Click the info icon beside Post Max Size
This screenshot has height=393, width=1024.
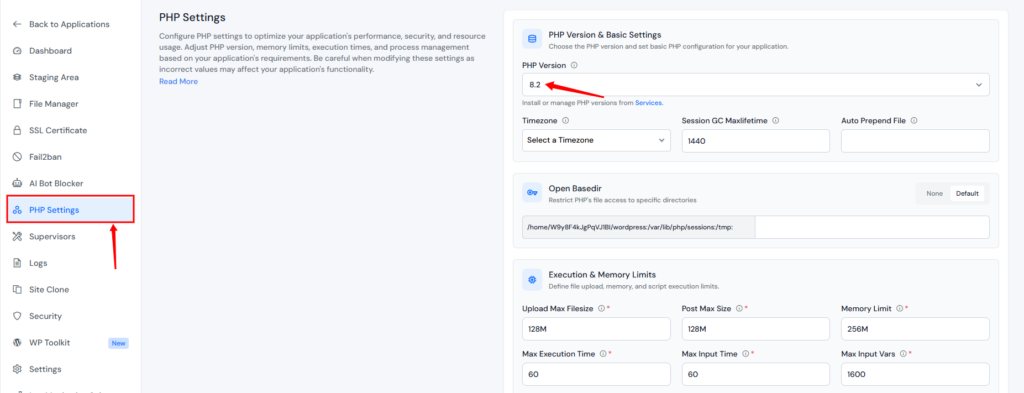click(739, 308)
